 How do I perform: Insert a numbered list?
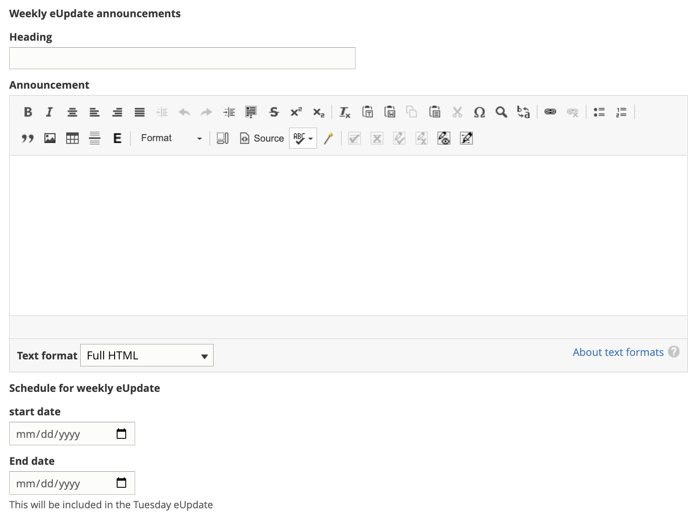[621, 112]
